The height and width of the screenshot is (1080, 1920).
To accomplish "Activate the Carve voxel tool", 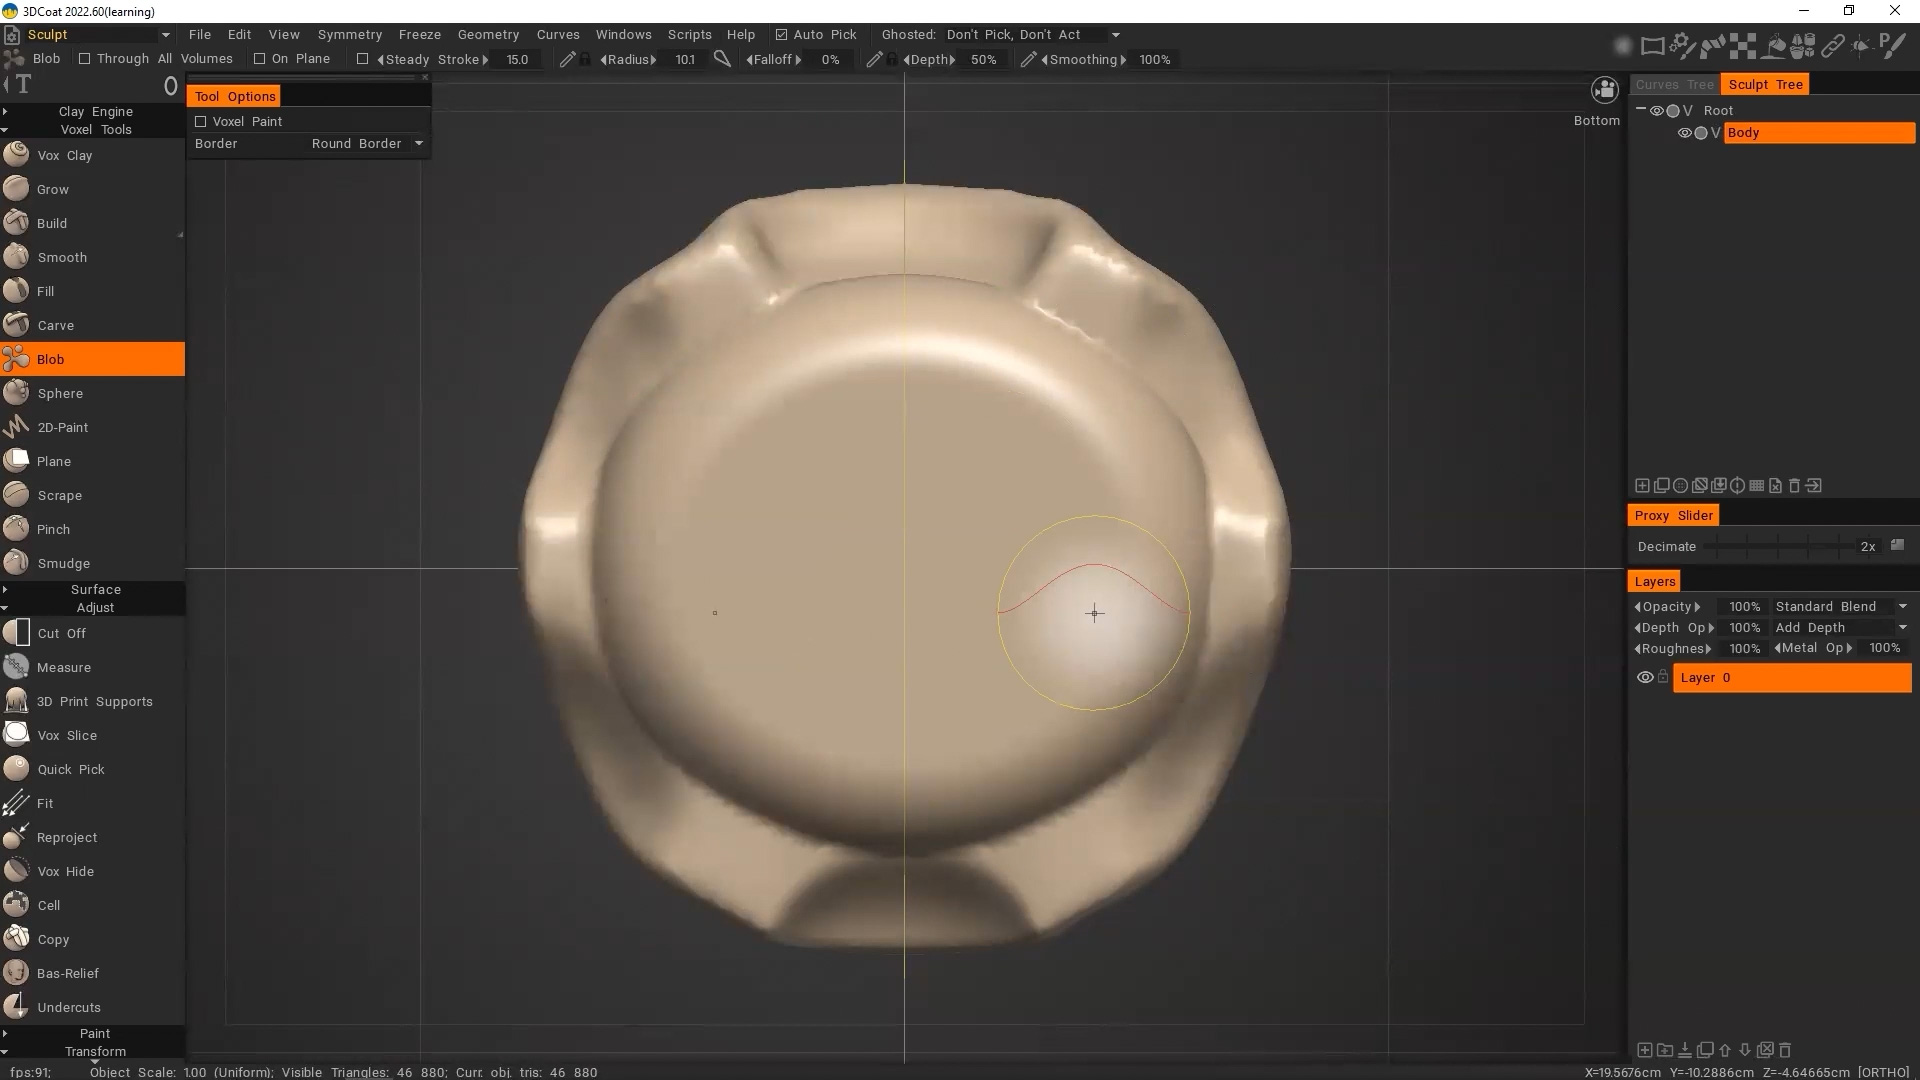I will point(55,325).
